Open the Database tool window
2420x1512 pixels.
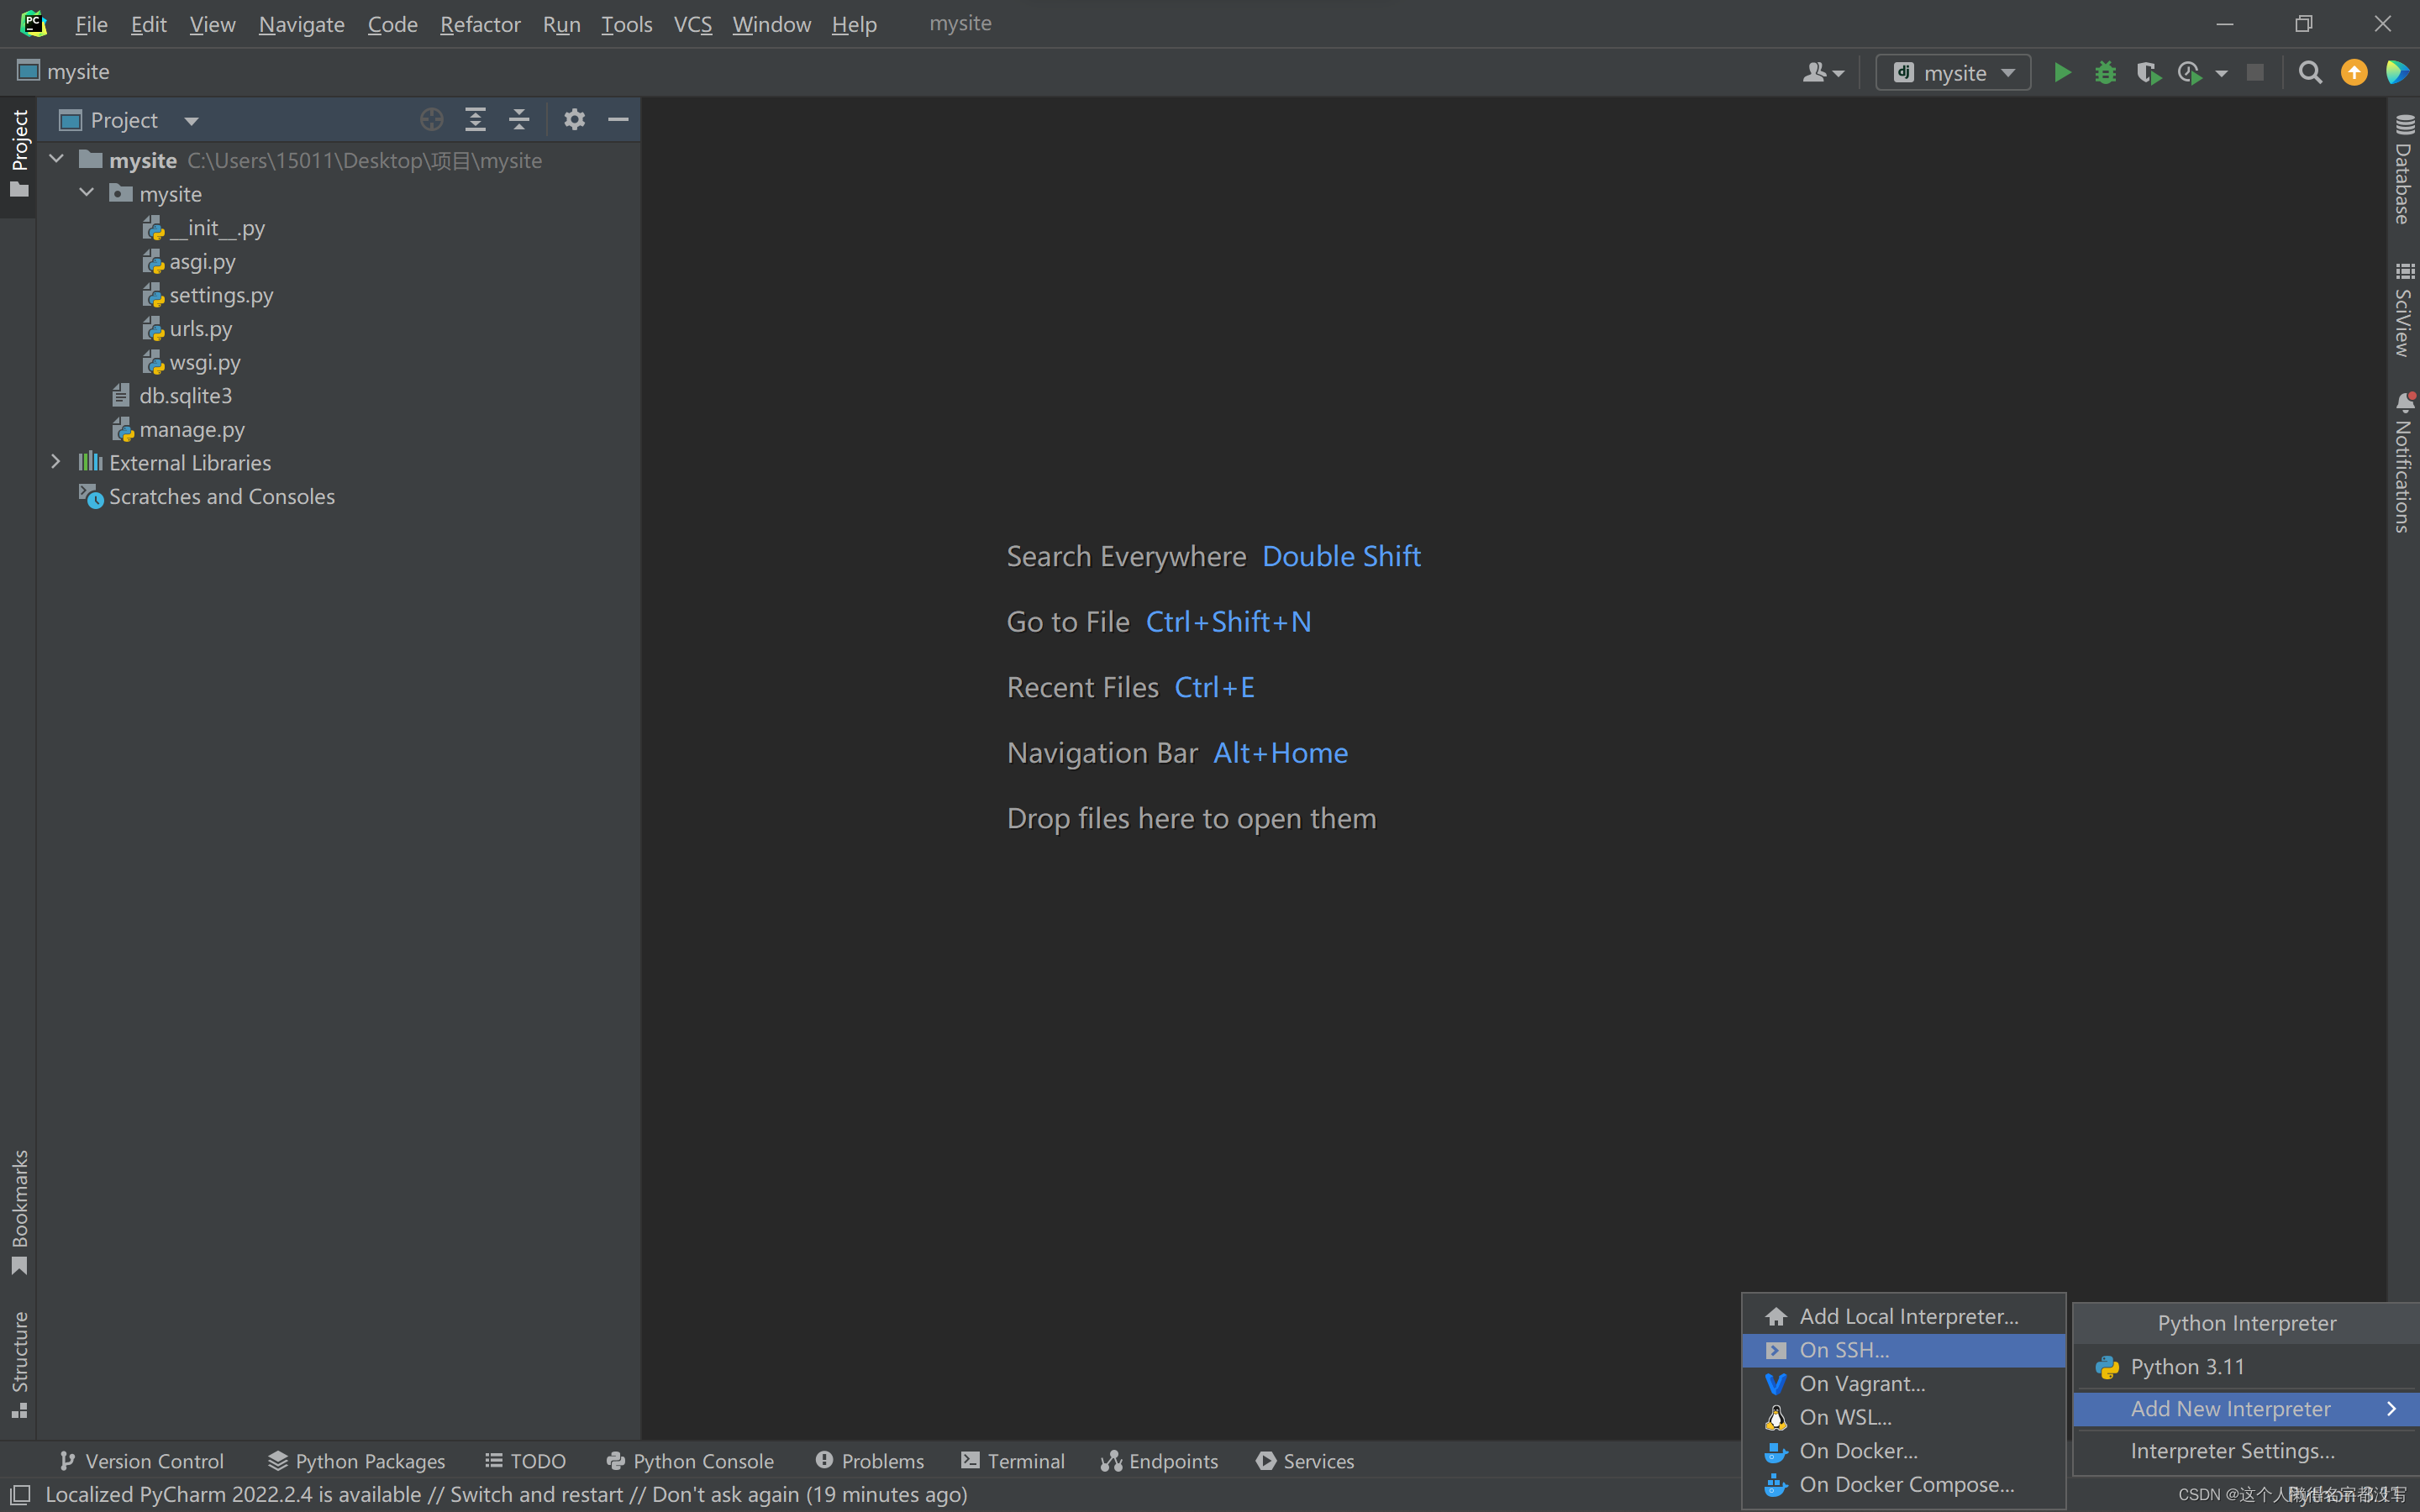pos(2404,168)
